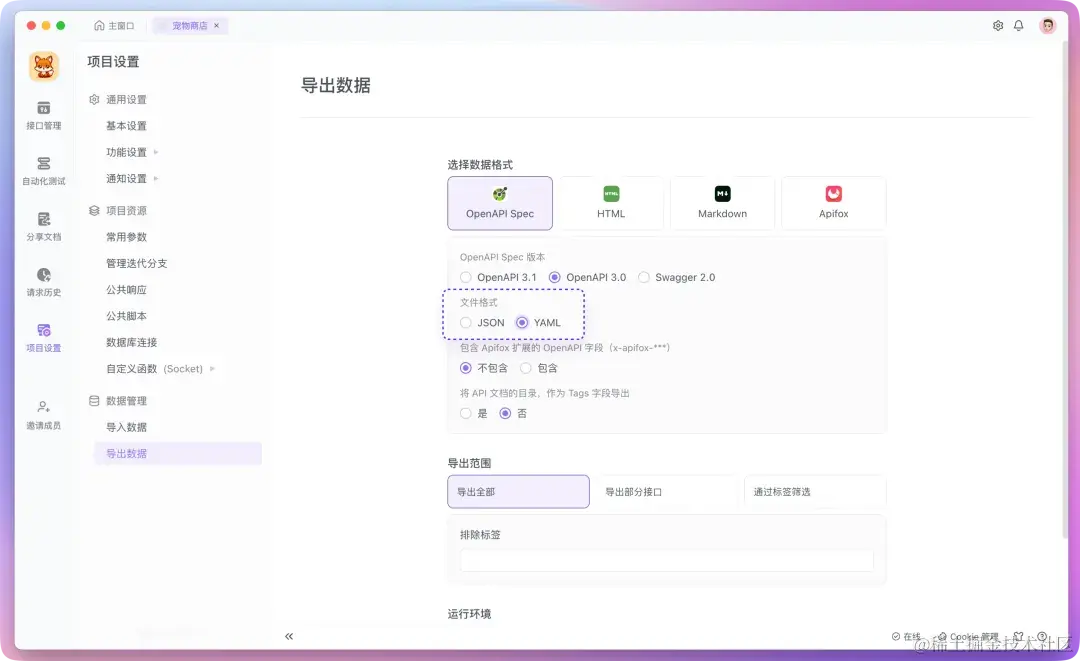
Task: Expand the 通知设置 section
Action: [125, 179]
